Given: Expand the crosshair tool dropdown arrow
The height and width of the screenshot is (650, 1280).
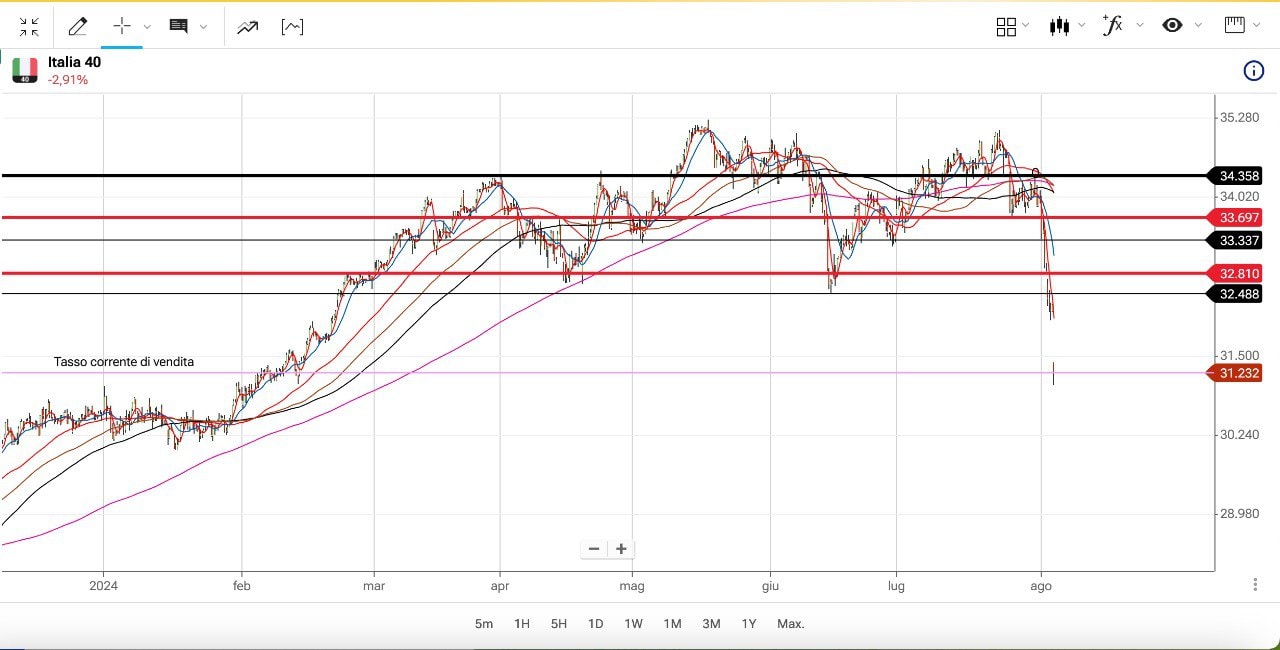Looking at the screenshot, I should [147, 27].
